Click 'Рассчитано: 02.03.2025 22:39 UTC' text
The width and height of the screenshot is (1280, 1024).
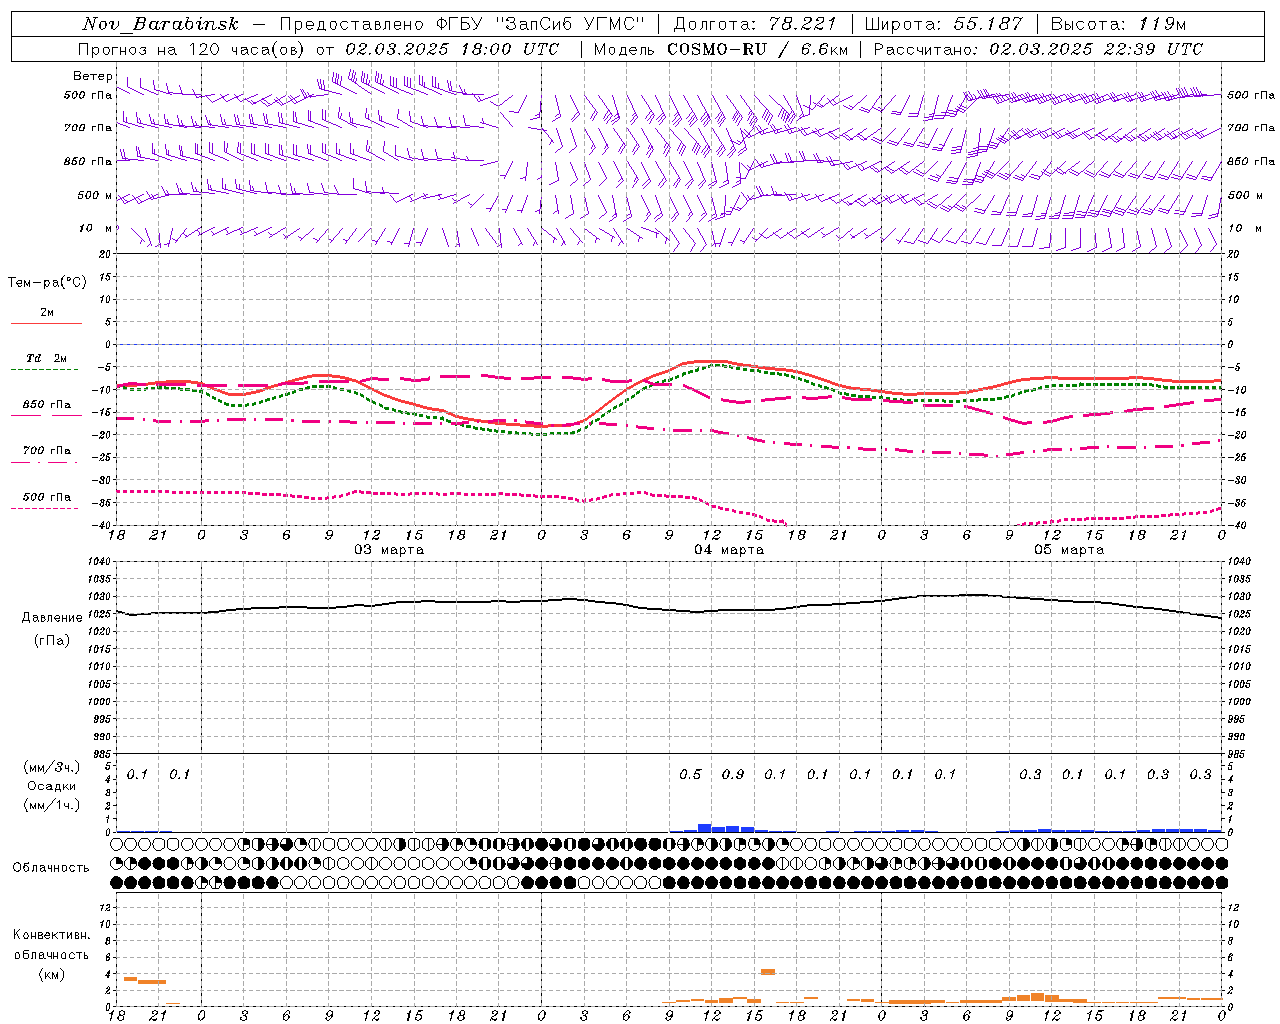coord(1038,49)
